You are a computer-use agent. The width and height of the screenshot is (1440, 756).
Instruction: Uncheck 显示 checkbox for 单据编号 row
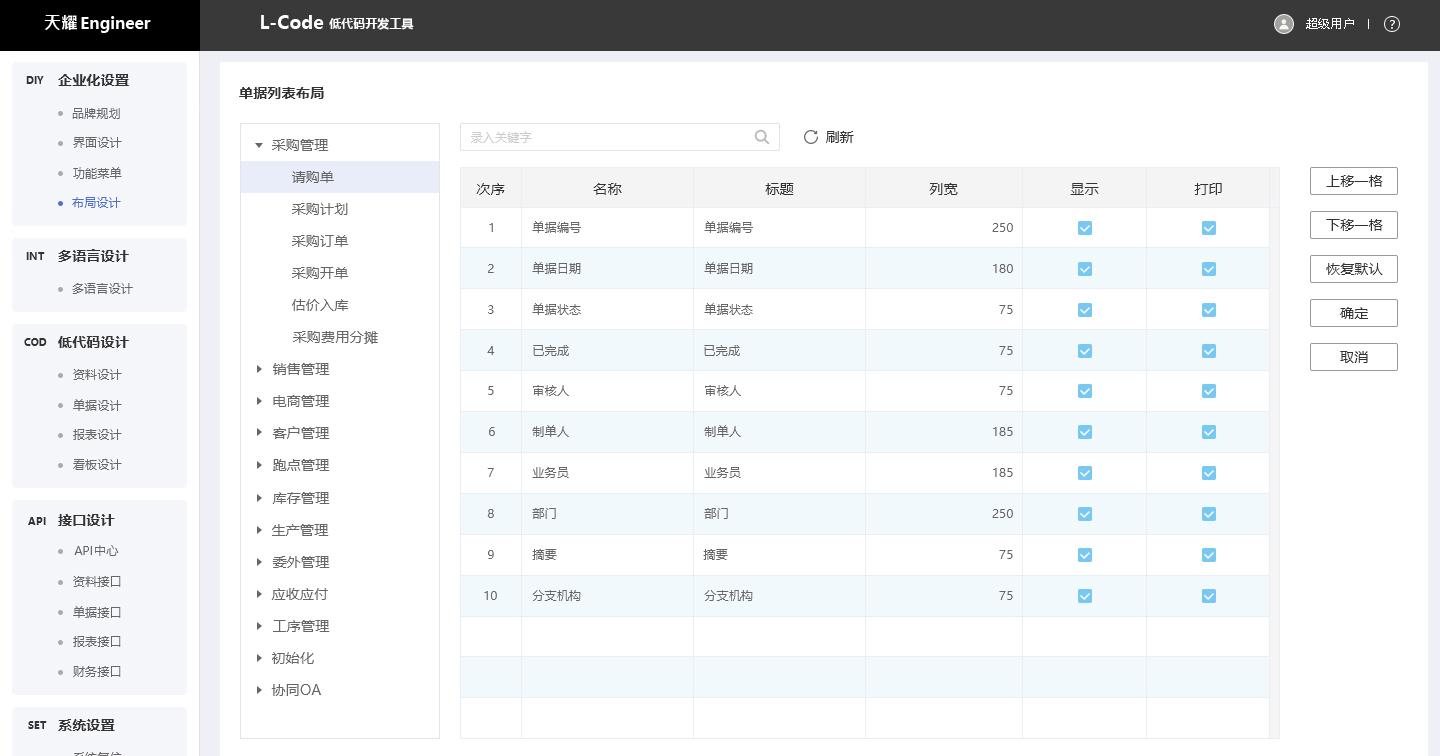pos(1085,228)
